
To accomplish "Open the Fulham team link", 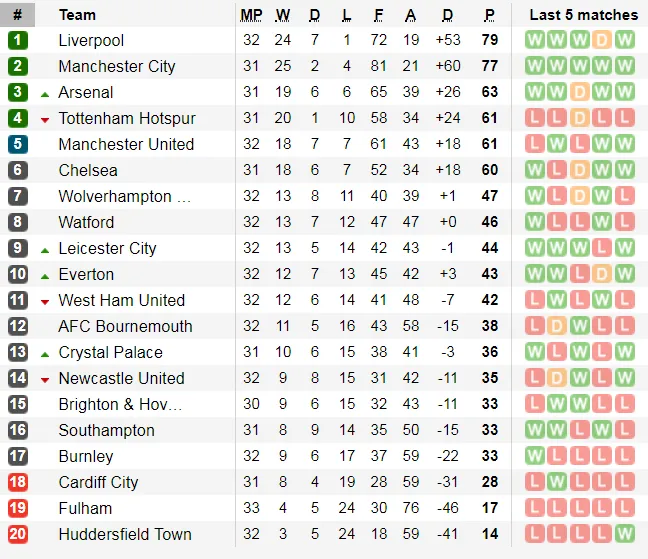I will (85, 509).
